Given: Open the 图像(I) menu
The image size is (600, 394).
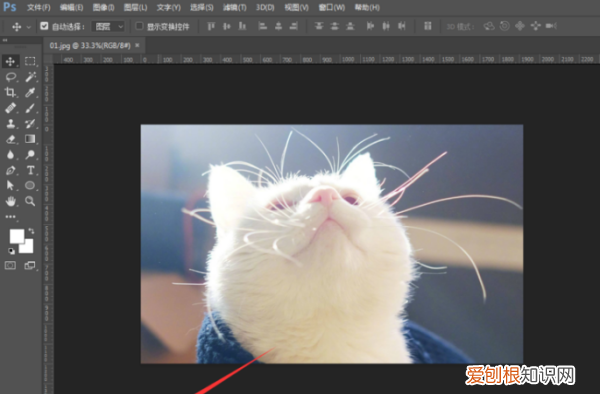Looking at the screenshot, I should pos(103,7).
